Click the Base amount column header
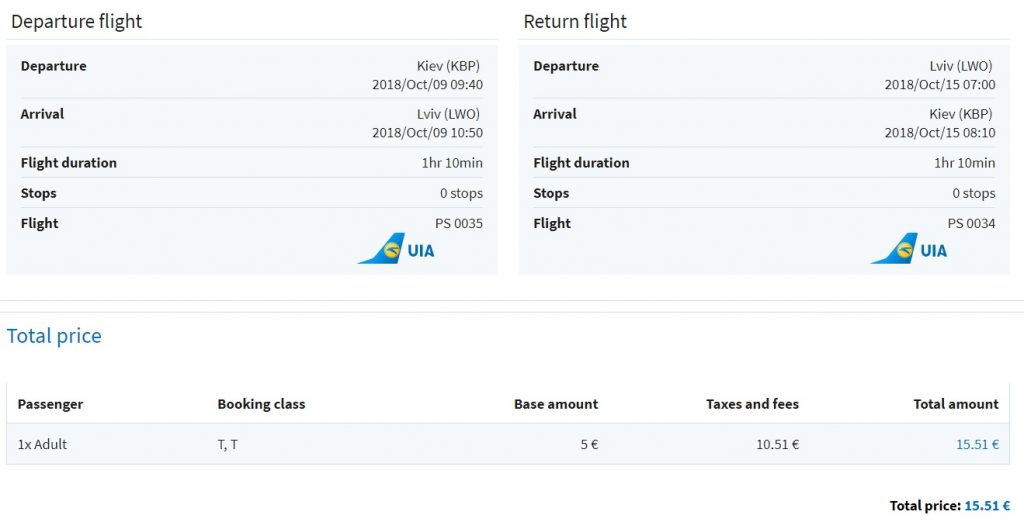Viewport: 1024px width, 522px height. (556, 404)
